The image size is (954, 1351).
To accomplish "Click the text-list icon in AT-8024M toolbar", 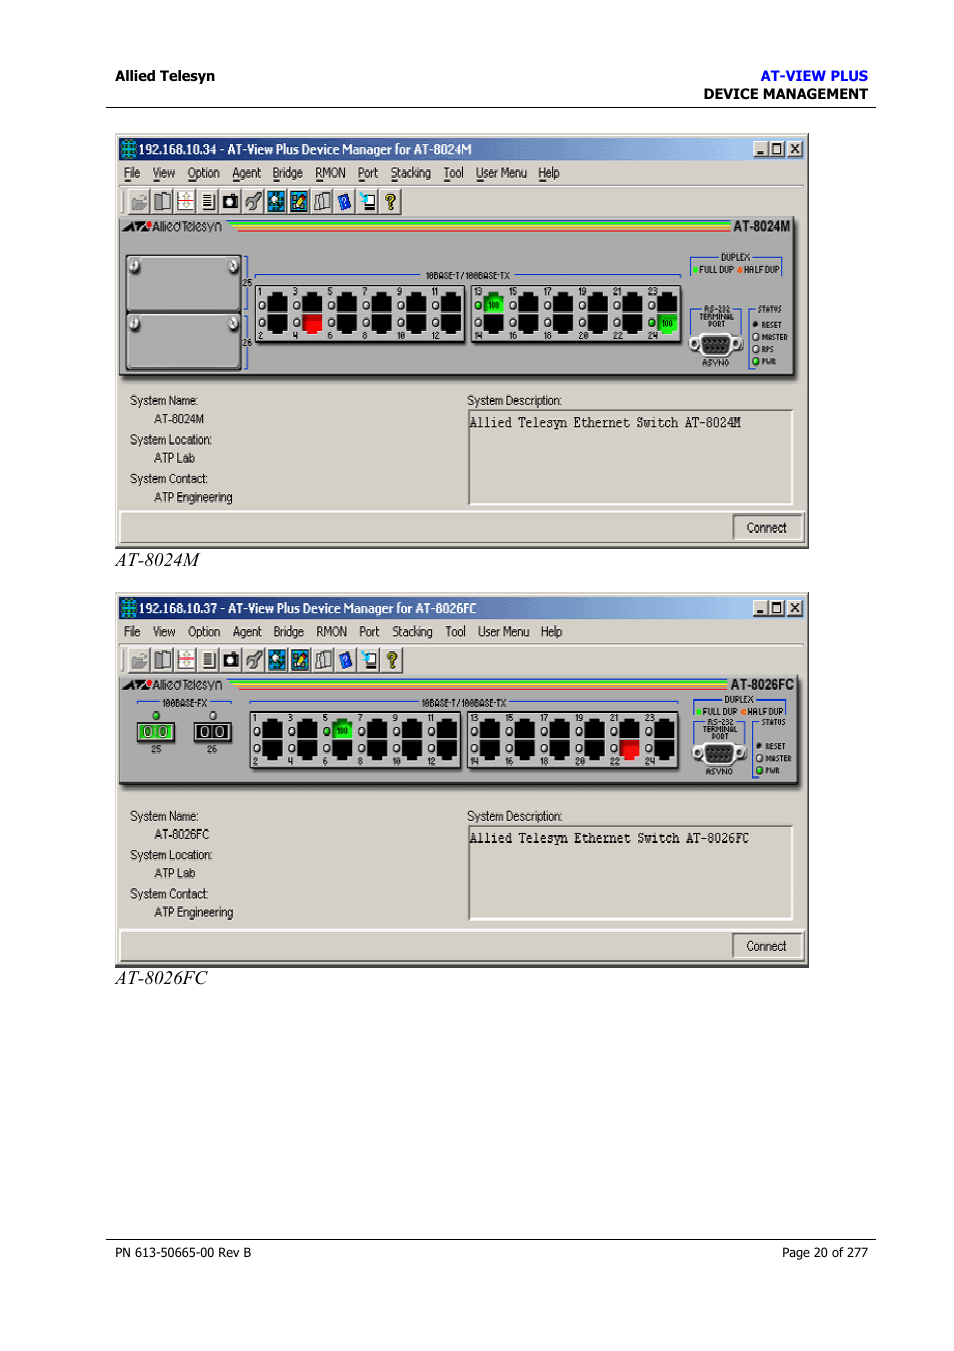I will (x=208, y=202).
